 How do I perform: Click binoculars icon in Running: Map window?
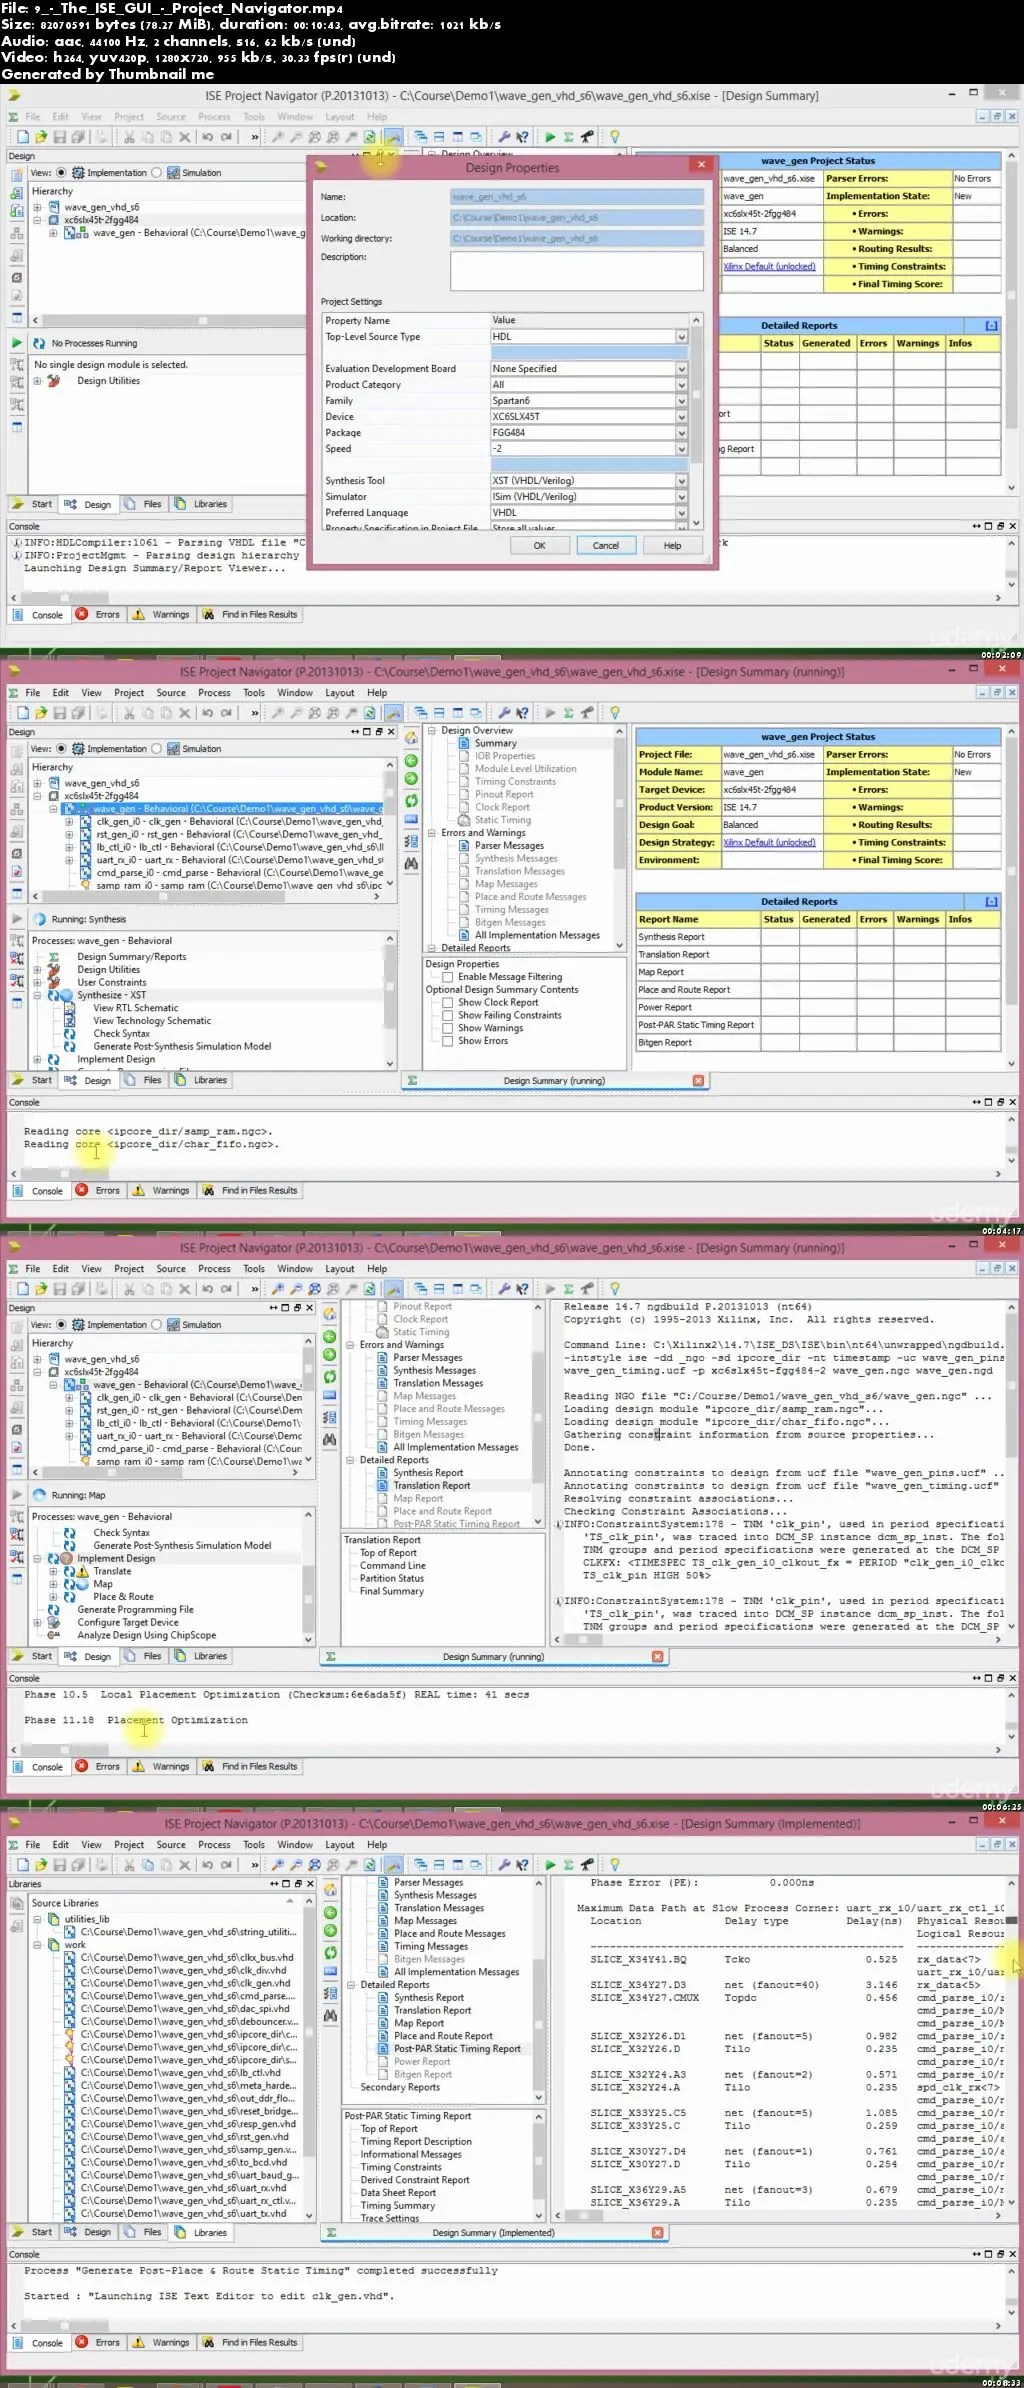click(330, 1440)
